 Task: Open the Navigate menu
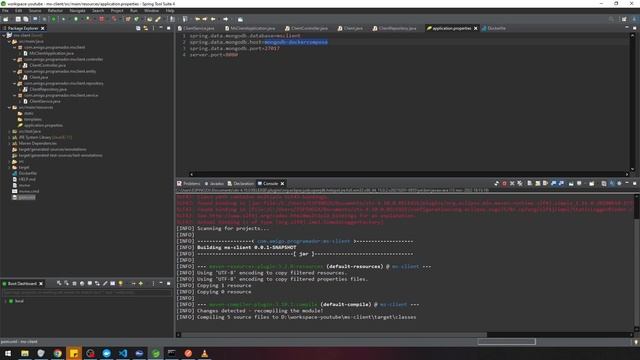pos(77,11)
